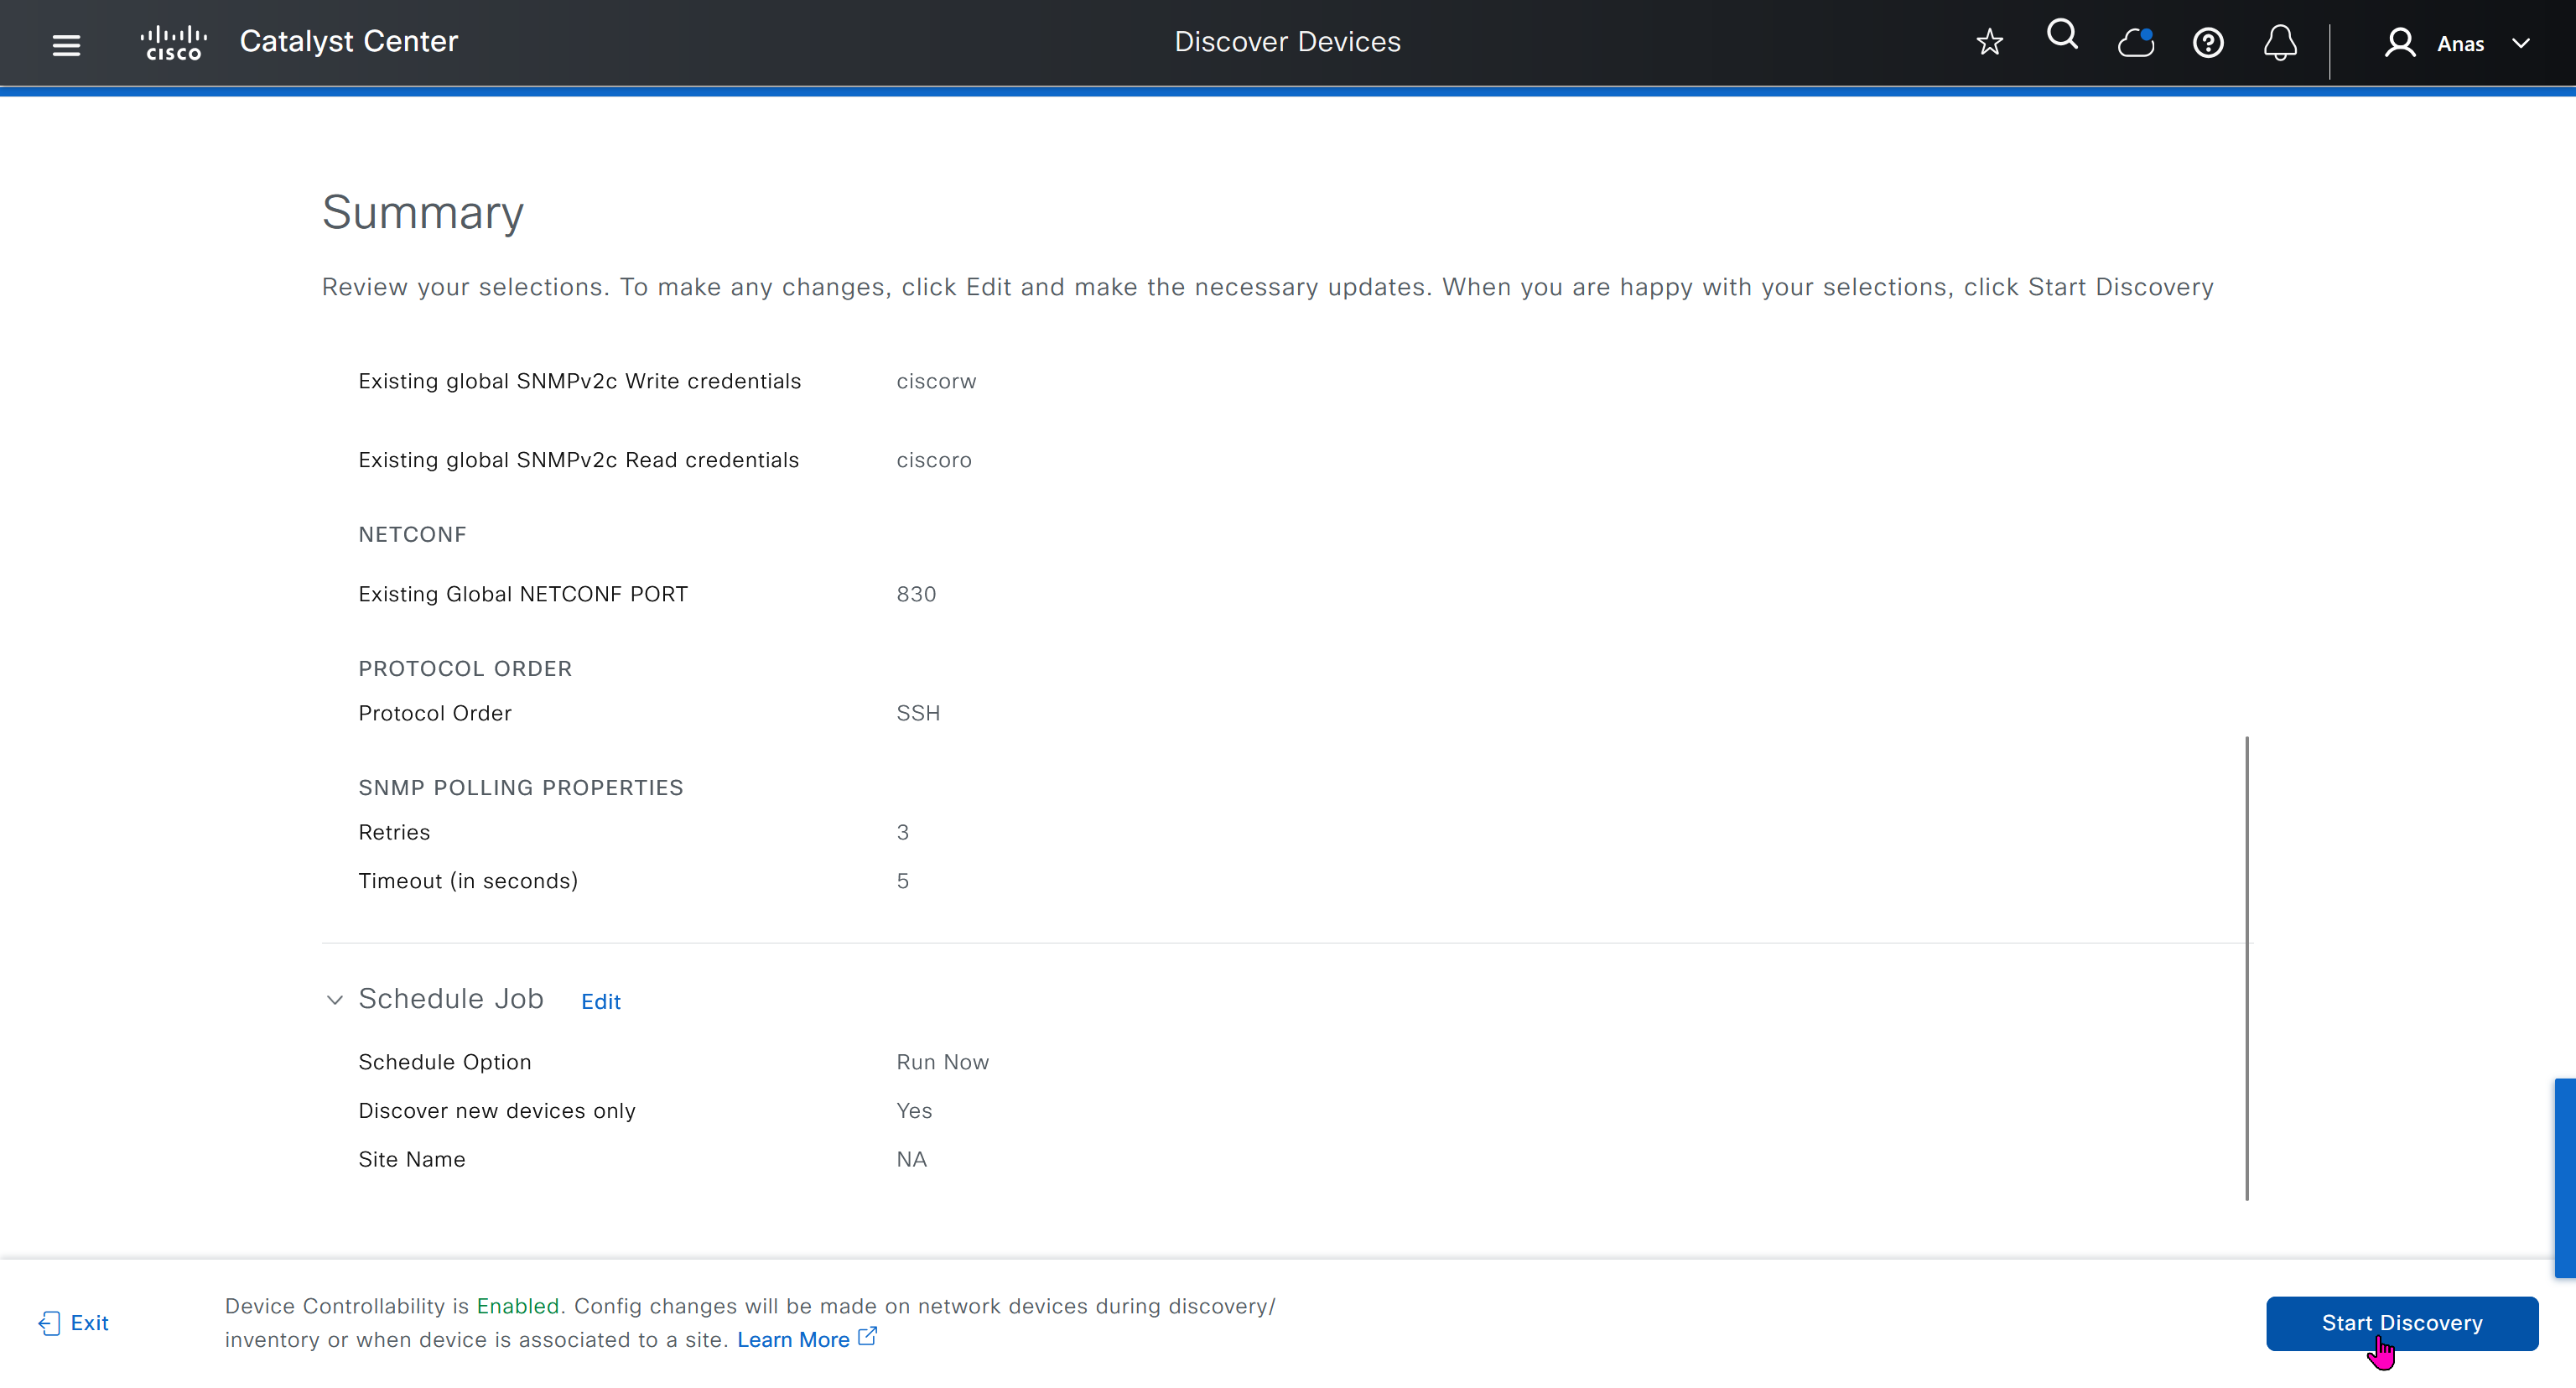The image size is (2576, 1388).
Task: Open the Learn More link
Action: tap(792, 1340)
